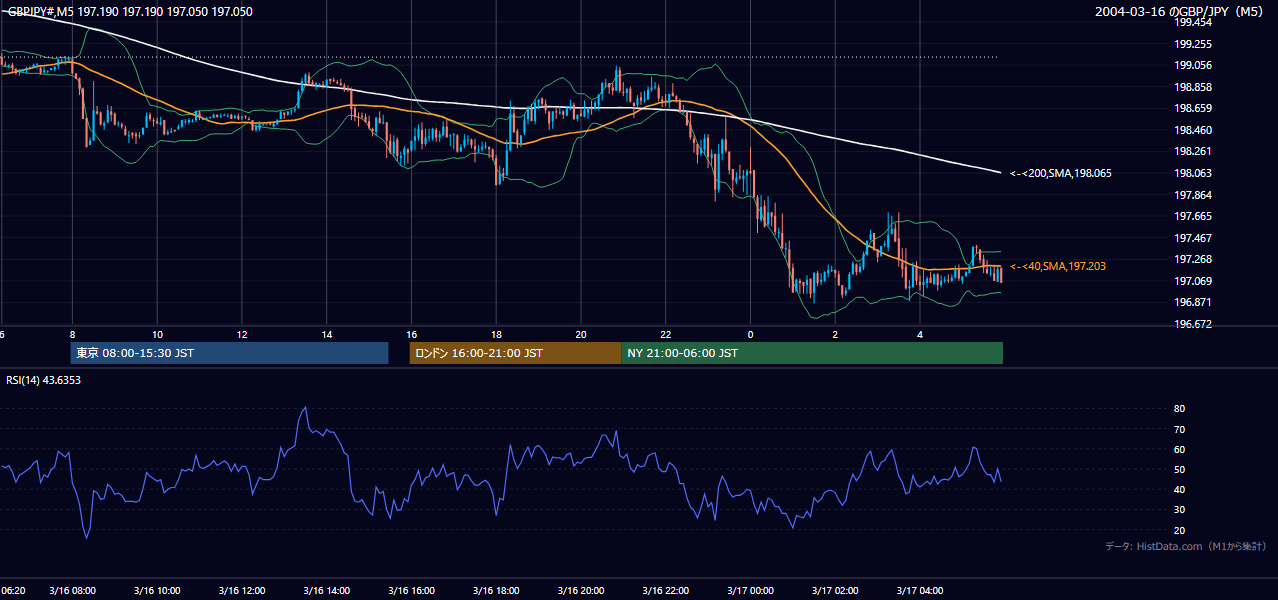Click the 3/16 12:00 time axis label
This screenshot has width=1278, height=600.
pos(242,591)
